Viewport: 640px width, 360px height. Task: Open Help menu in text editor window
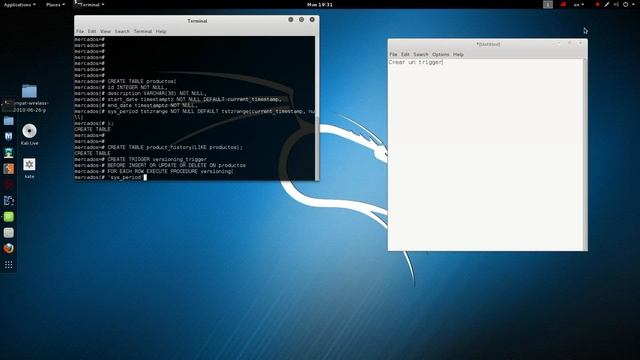(x=458, y=54)
